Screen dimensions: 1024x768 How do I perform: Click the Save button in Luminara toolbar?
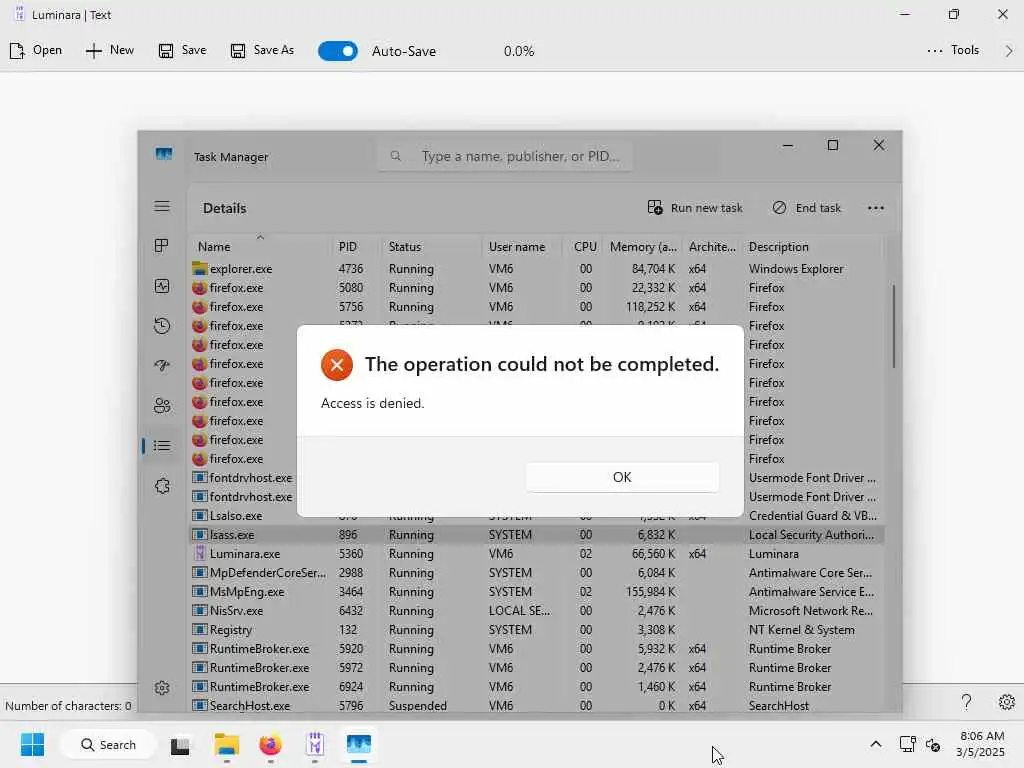(182, 50)
